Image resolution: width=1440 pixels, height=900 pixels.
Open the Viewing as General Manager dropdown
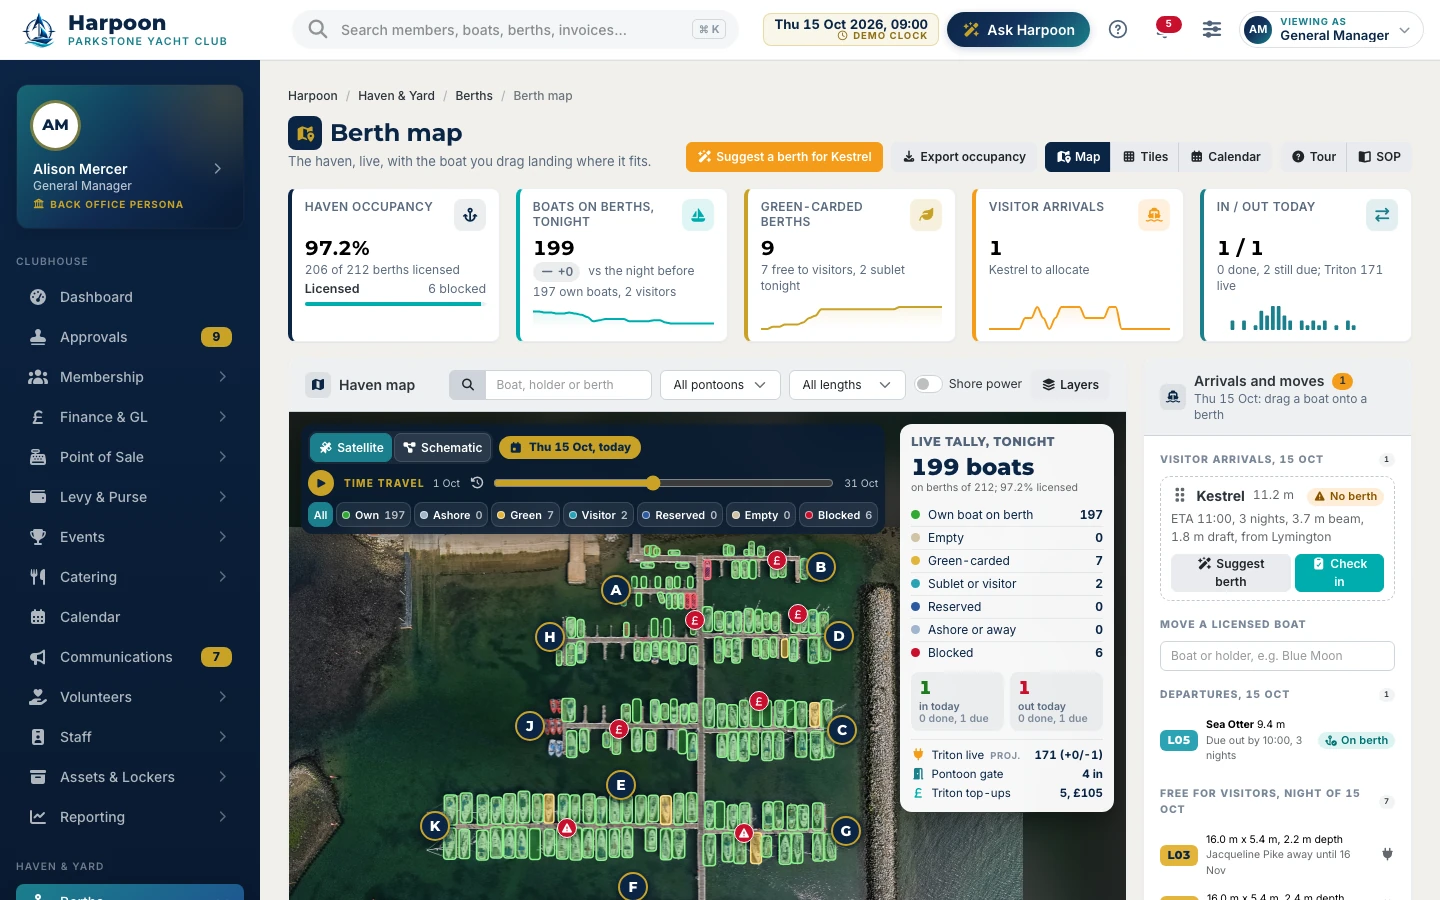[1331, 30]
